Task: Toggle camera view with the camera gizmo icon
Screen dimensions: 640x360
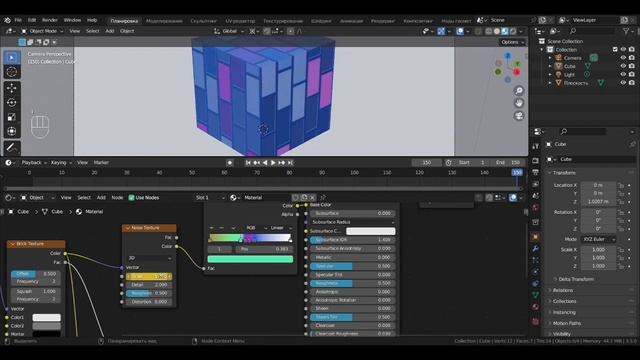Action: point(519,116)
